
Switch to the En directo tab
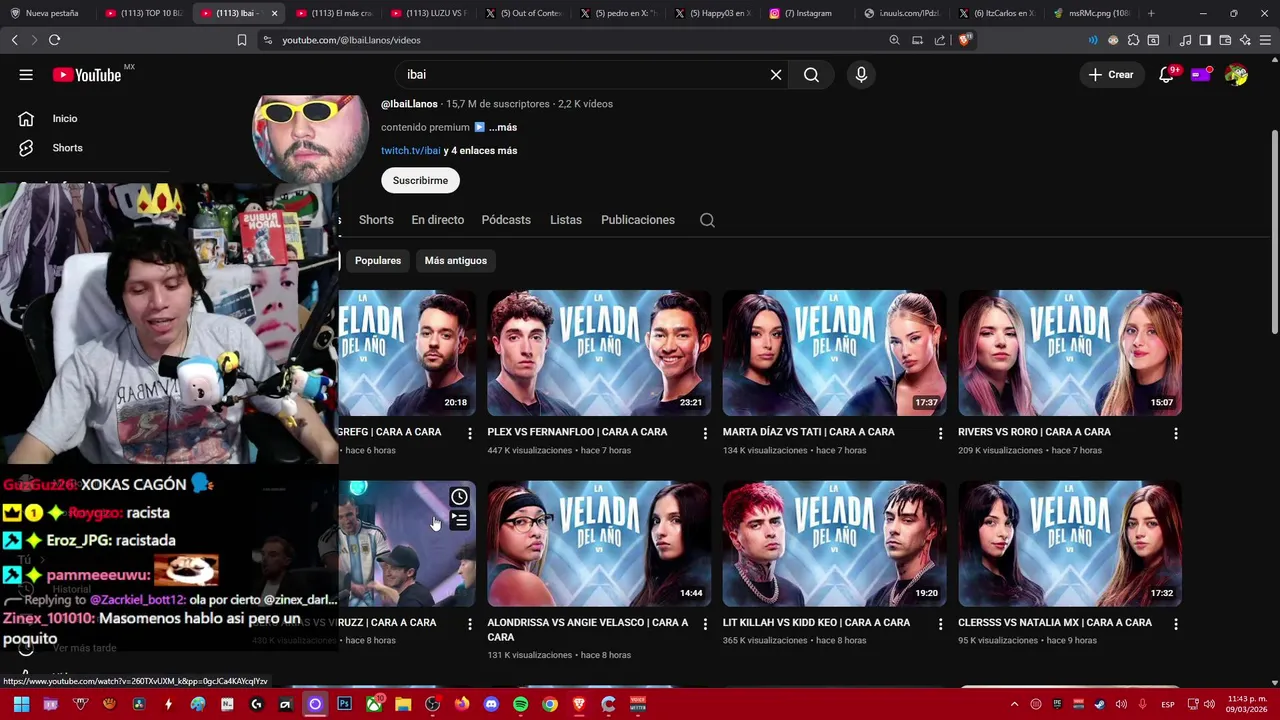pos(438,220)
